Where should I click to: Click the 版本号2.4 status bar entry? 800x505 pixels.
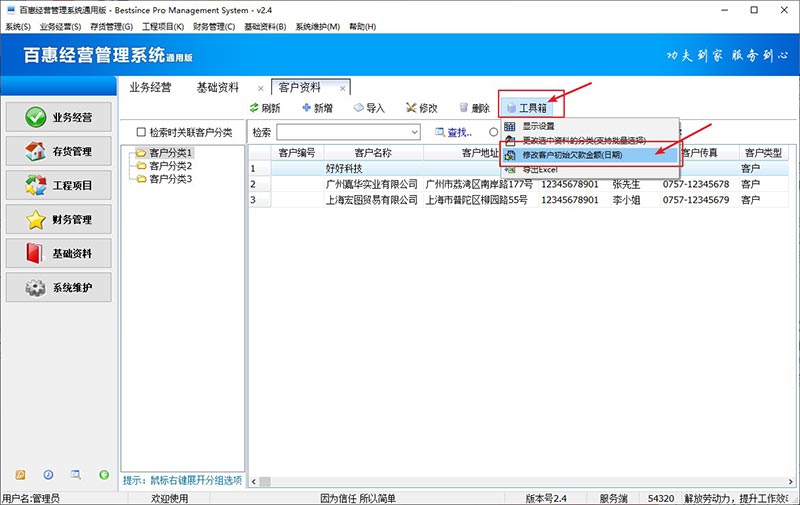tap(546, 498)
